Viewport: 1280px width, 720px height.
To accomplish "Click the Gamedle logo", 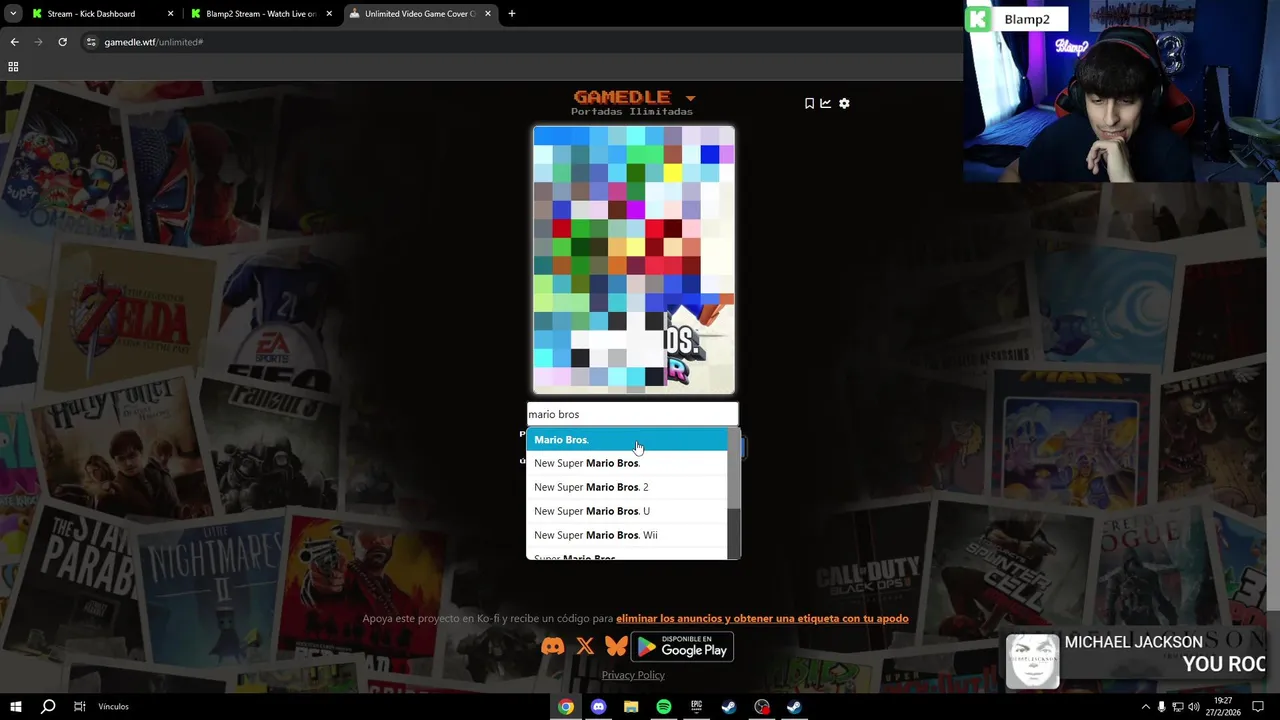I will [x=621, y=97].
